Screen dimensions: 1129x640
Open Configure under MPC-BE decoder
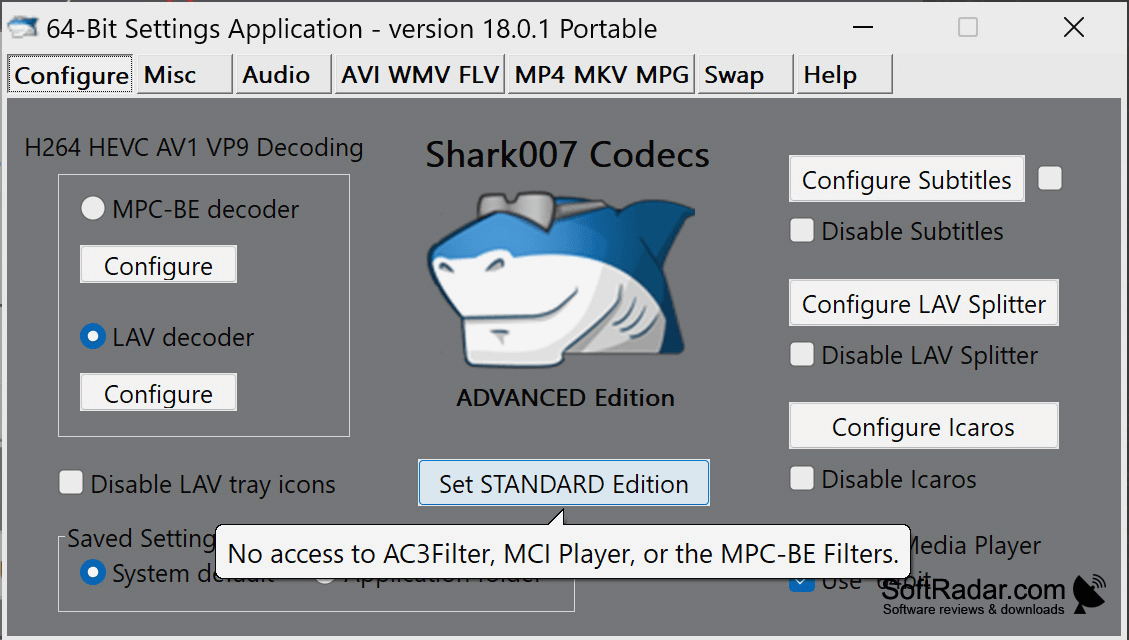[158, 265]
